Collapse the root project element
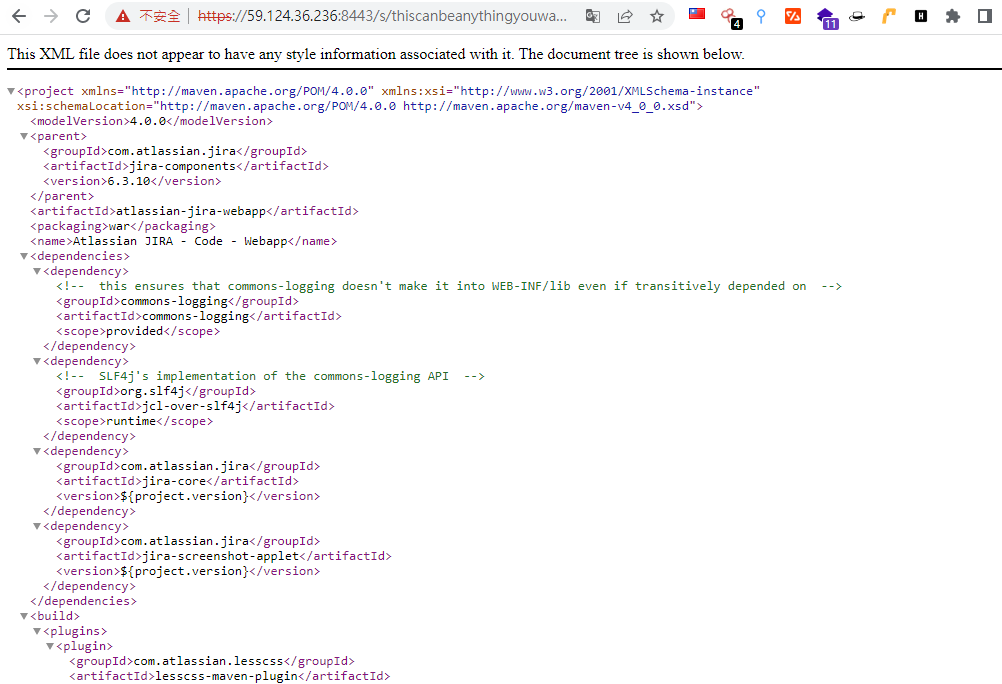Image resolution: width=1002 pixels, height=684 pixels. tap(11, 91)
